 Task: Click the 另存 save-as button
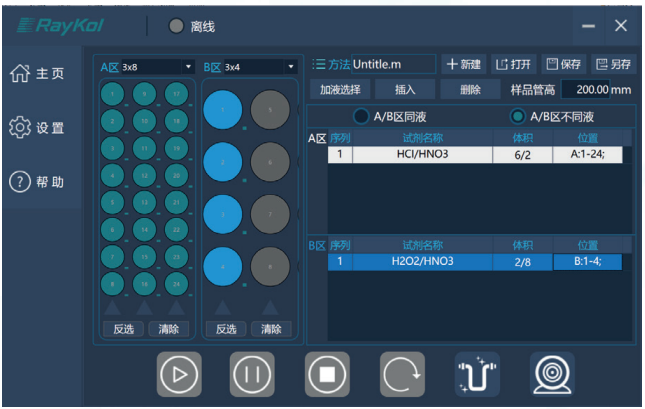coord(613,64)
